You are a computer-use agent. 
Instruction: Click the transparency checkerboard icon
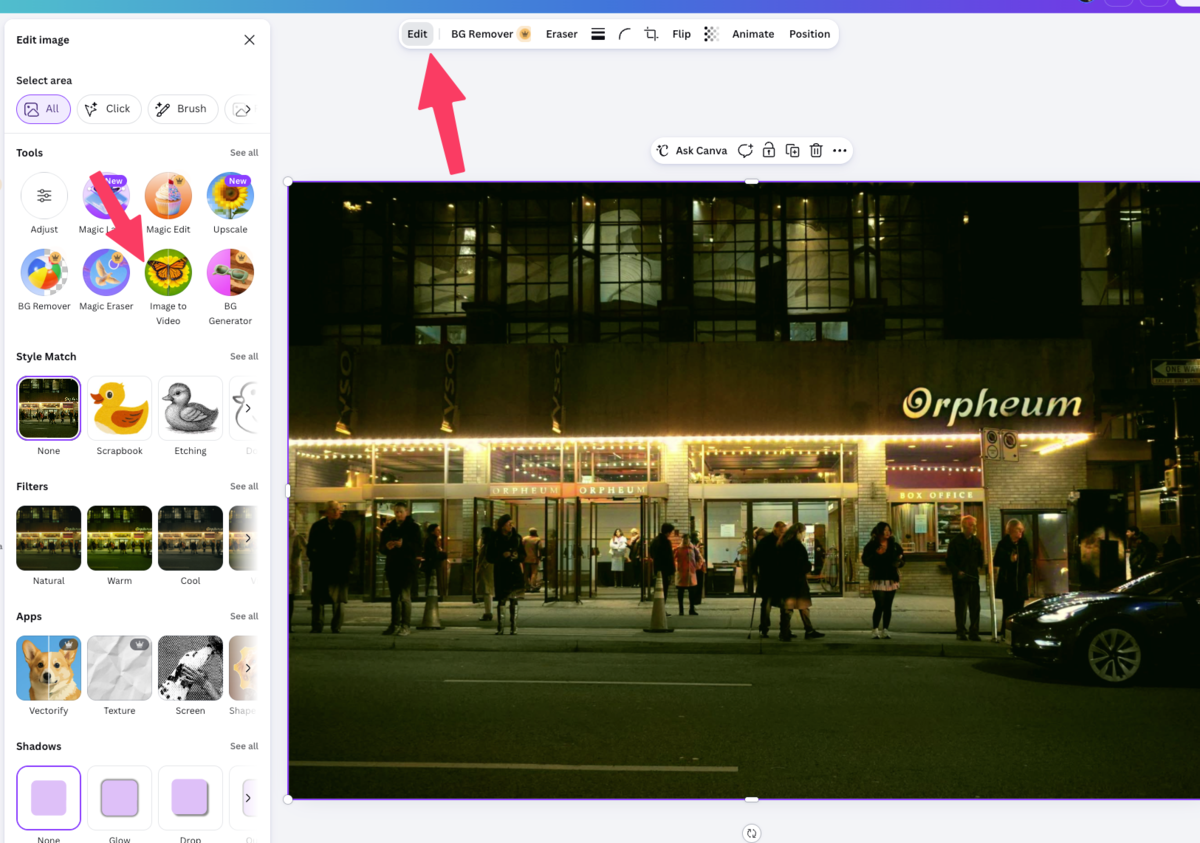tap(711, 34)
